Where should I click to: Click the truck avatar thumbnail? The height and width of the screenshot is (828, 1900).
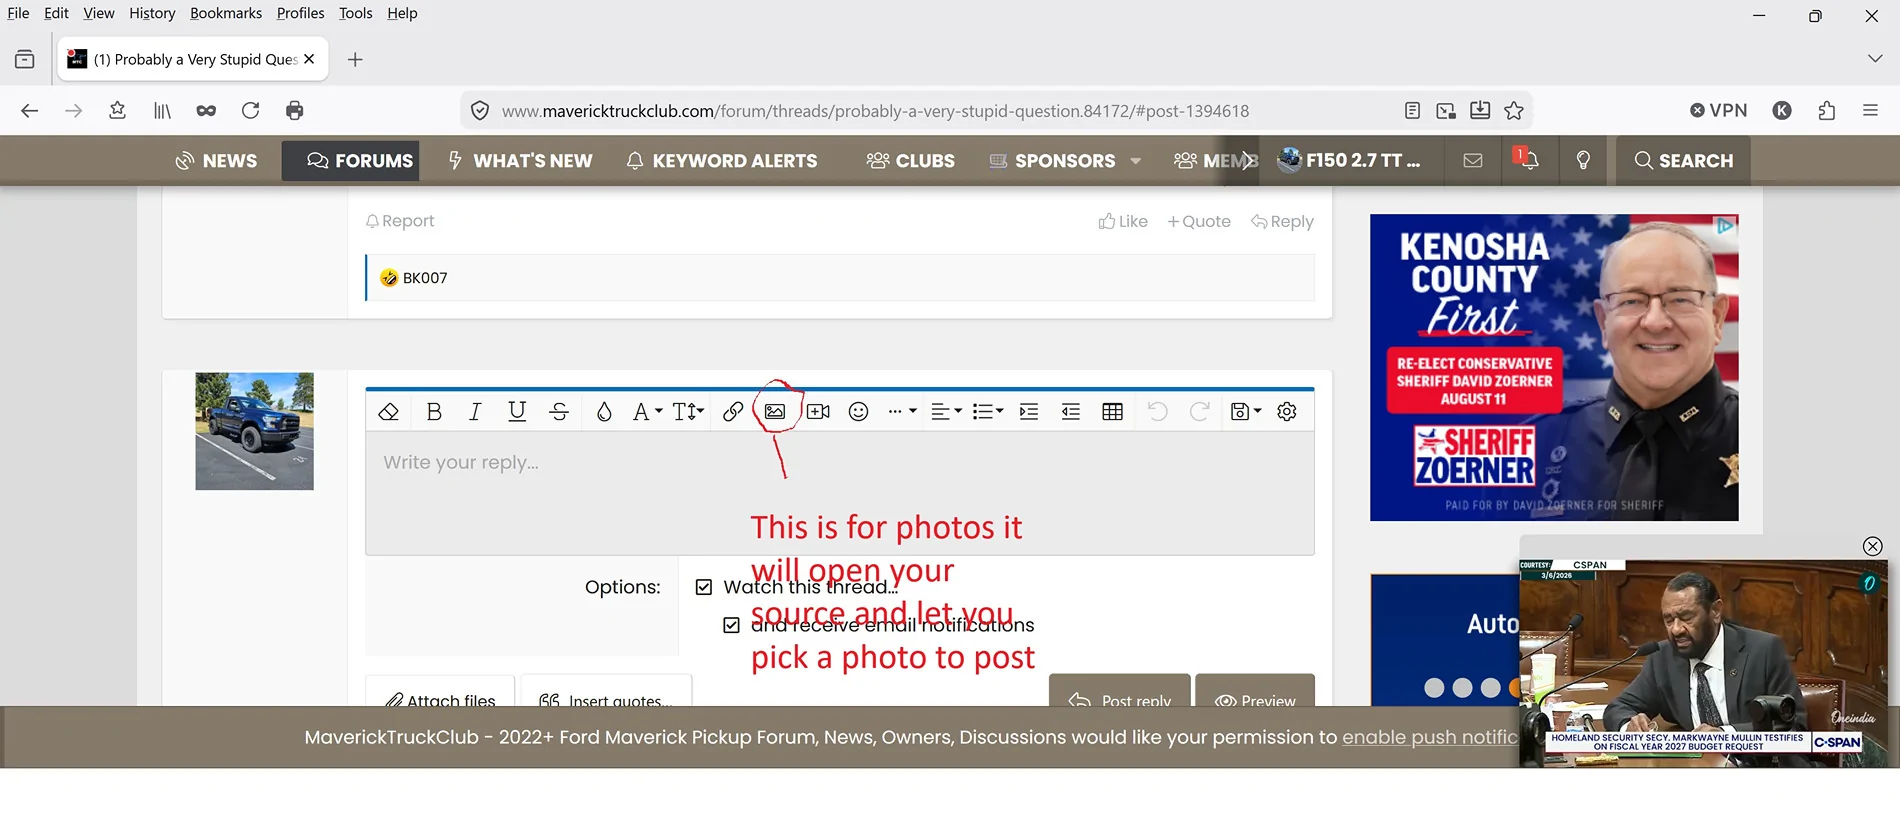click(x=255, y=431)
